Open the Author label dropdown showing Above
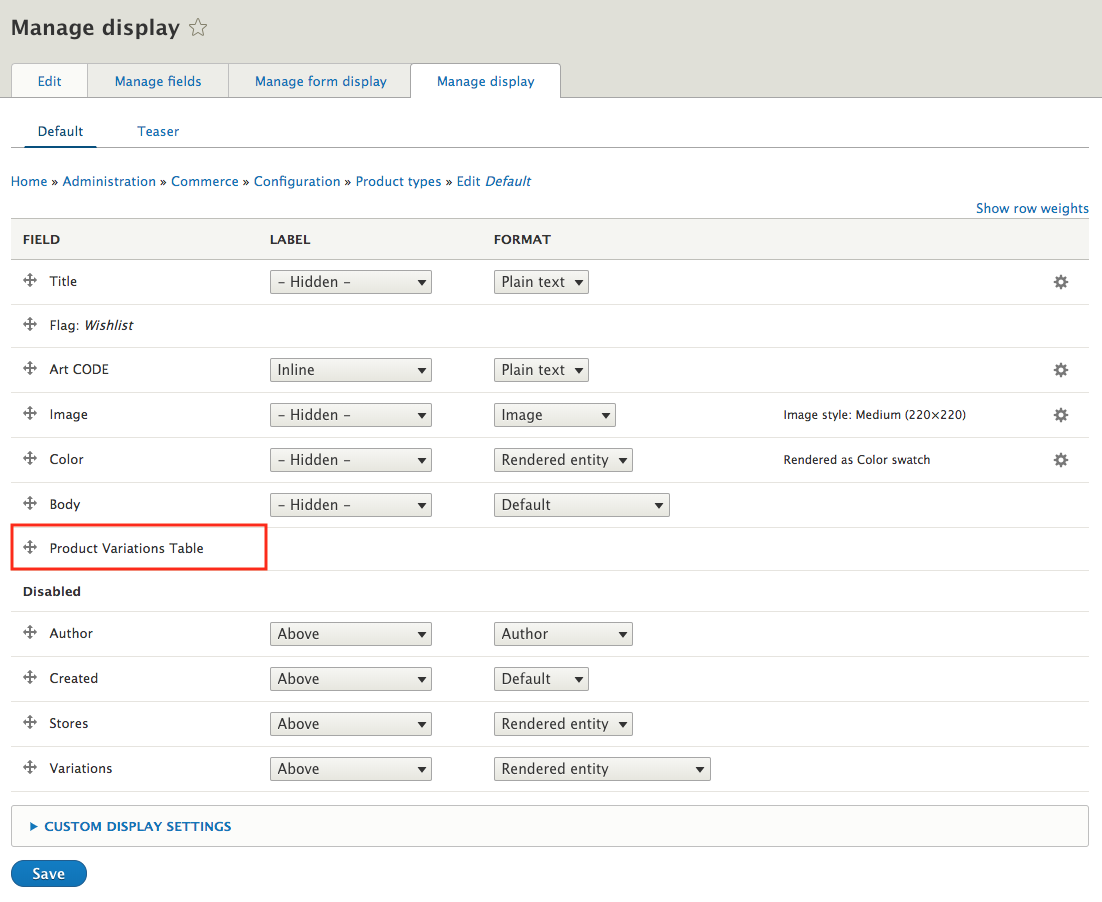This screenshot has width=1102, height=902. point(350,633)
